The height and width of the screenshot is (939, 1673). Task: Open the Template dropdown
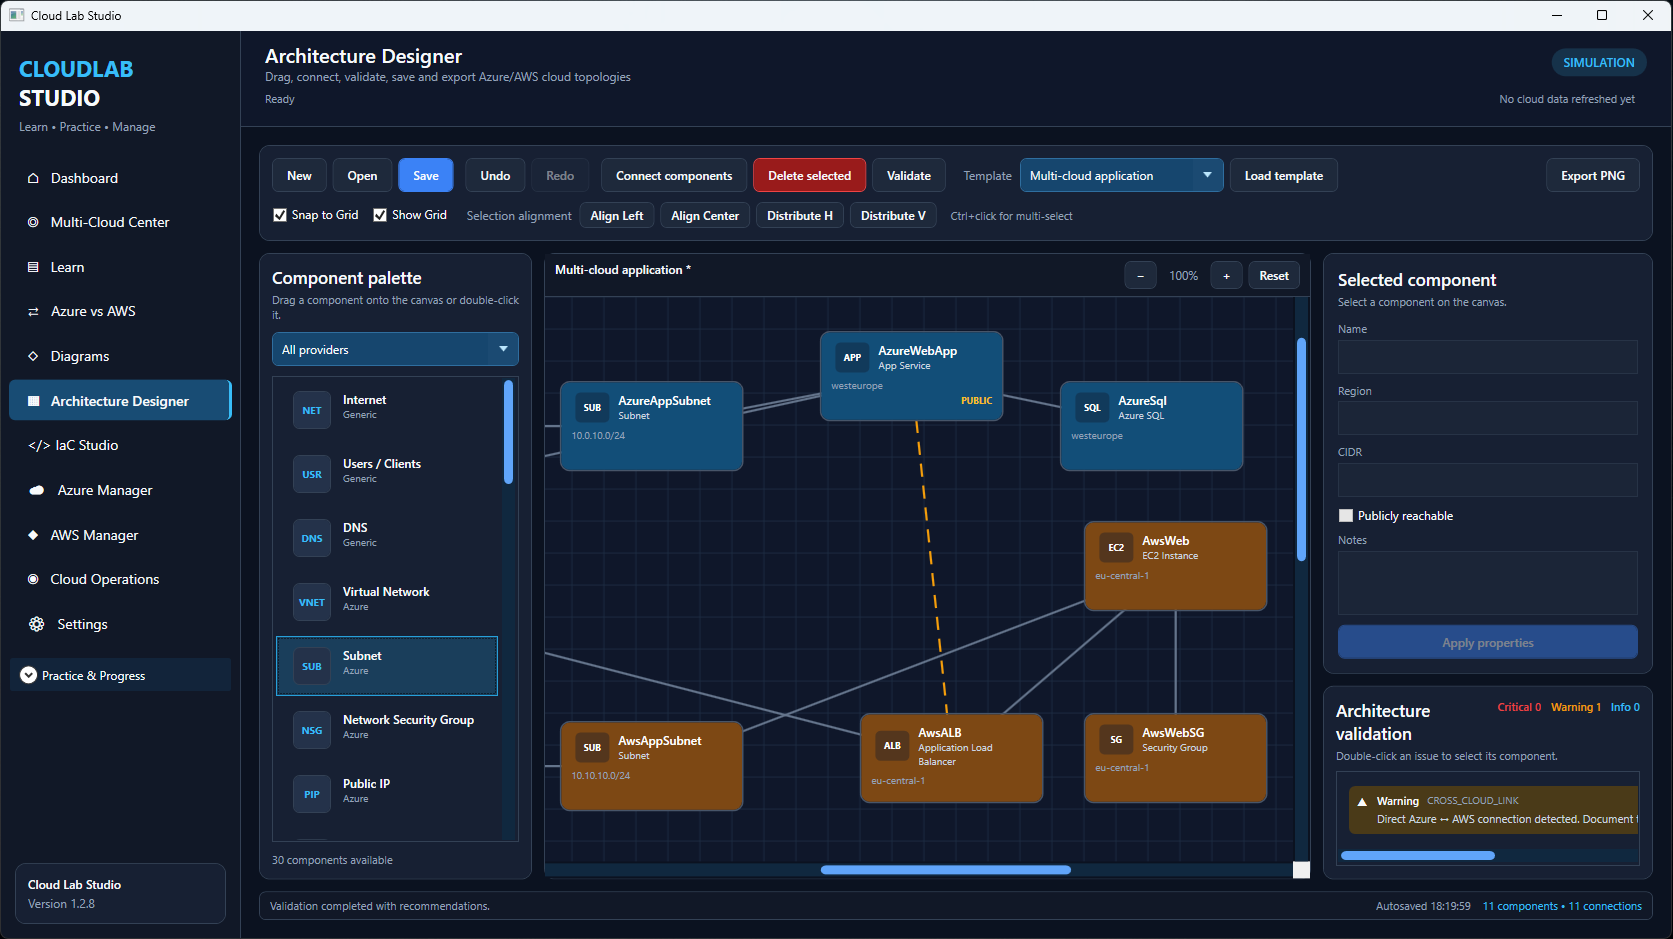1121,175
